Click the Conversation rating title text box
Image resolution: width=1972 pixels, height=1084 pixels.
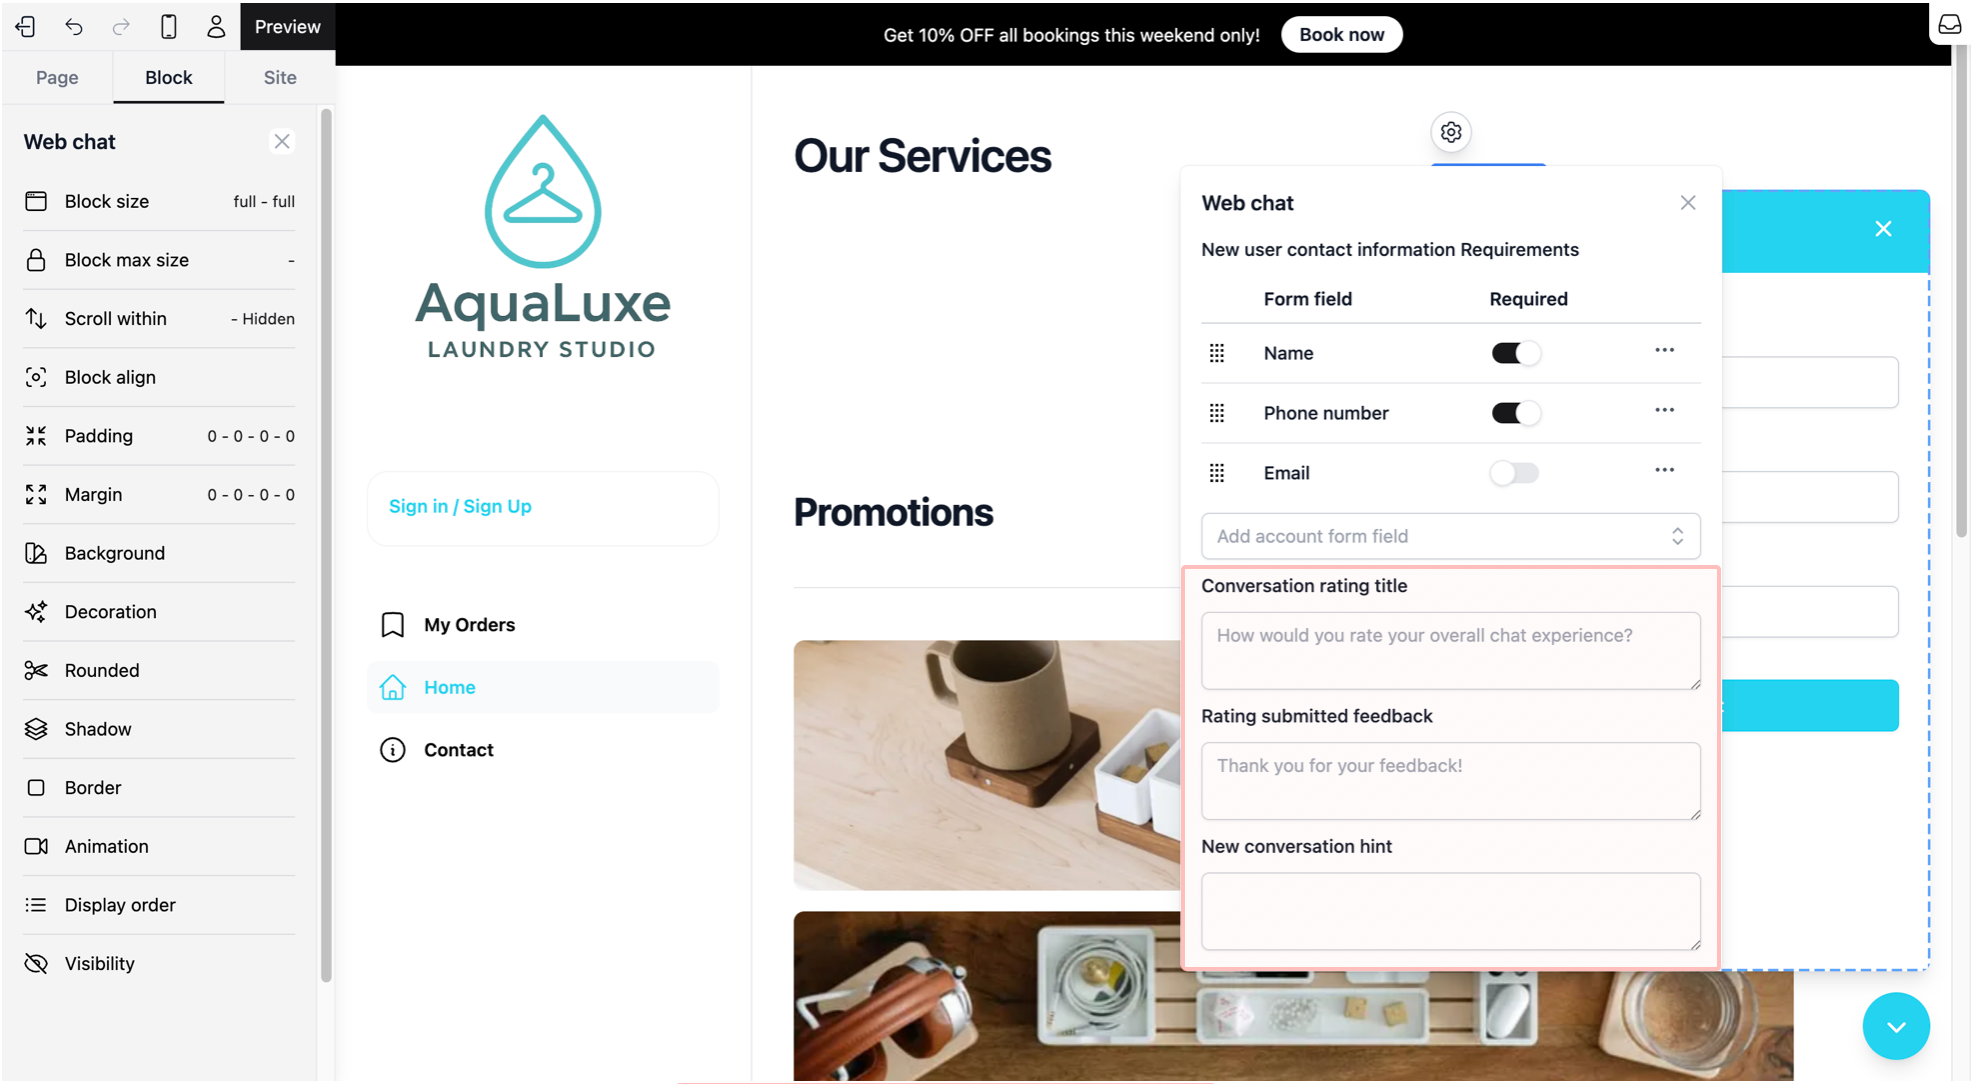coord(1450,650)
